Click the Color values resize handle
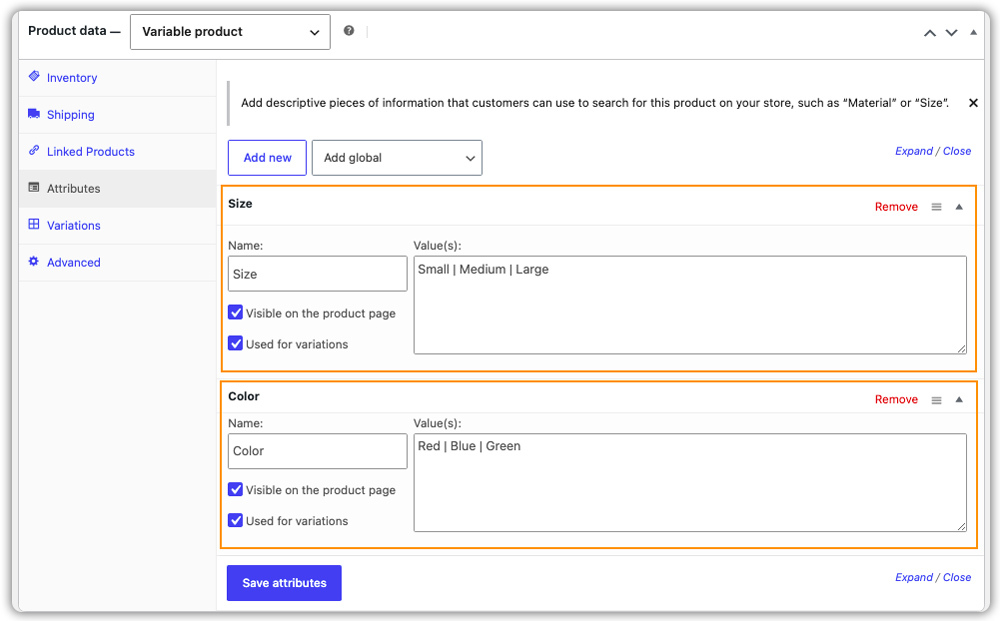The height and width of the screenshot is (621, 1000). (961, 526)
